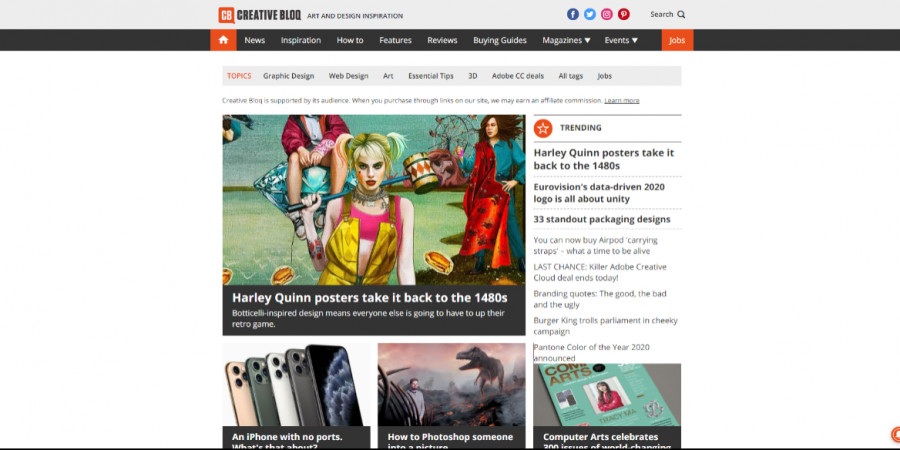Click the Trending star icon

(543, 128)
